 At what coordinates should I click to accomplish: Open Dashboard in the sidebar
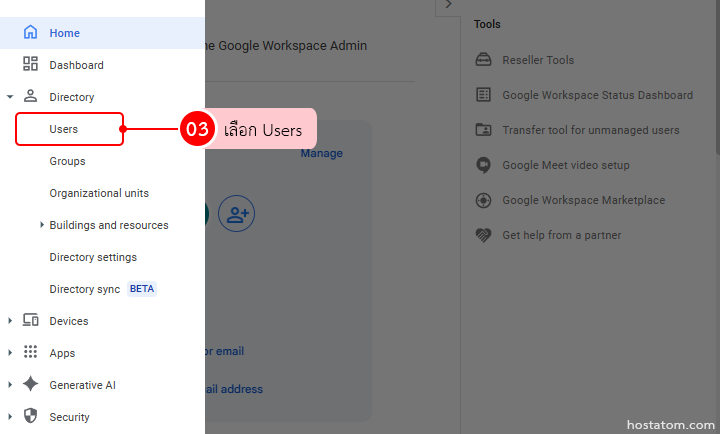click(x=102, y=65)
